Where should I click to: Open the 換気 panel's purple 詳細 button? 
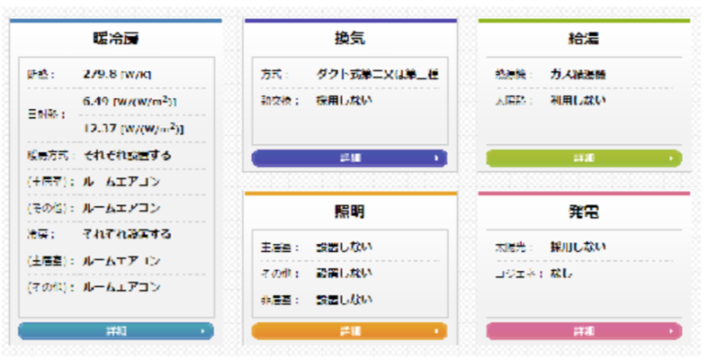point(349,158)
